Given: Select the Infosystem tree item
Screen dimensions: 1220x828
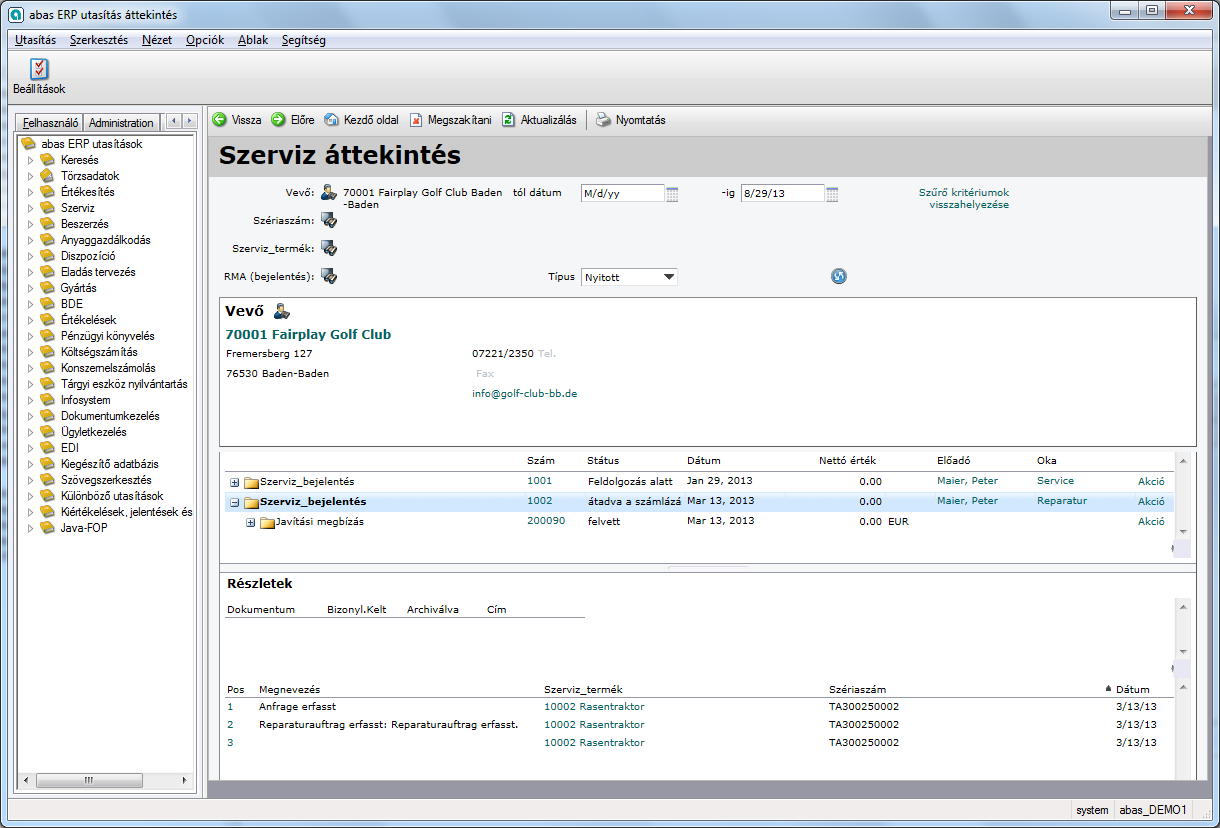Looking at the screenshot, I should click(x=86, y=400).
